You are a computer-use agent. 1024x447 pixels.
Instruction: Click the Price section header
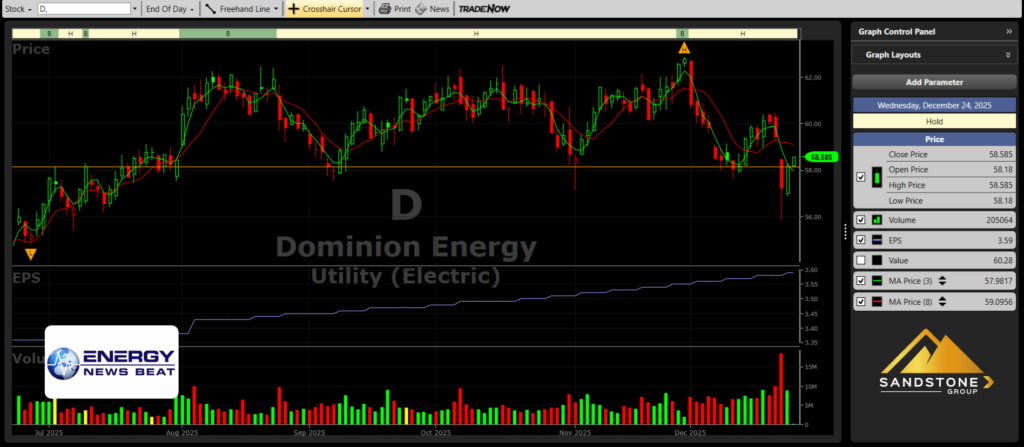click(934, 139)
